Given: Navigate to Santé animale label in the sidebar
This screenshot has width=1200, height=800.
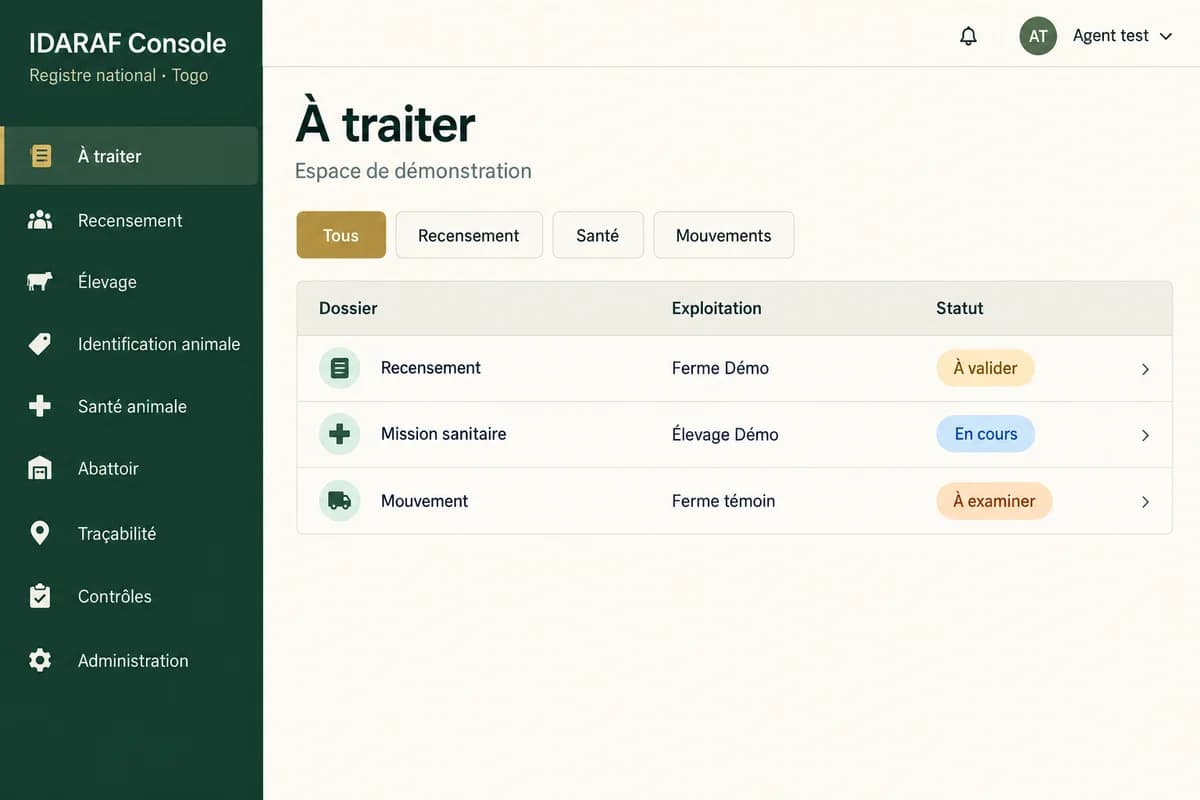Looking at the screenshot, I should (x=132, y=406).
